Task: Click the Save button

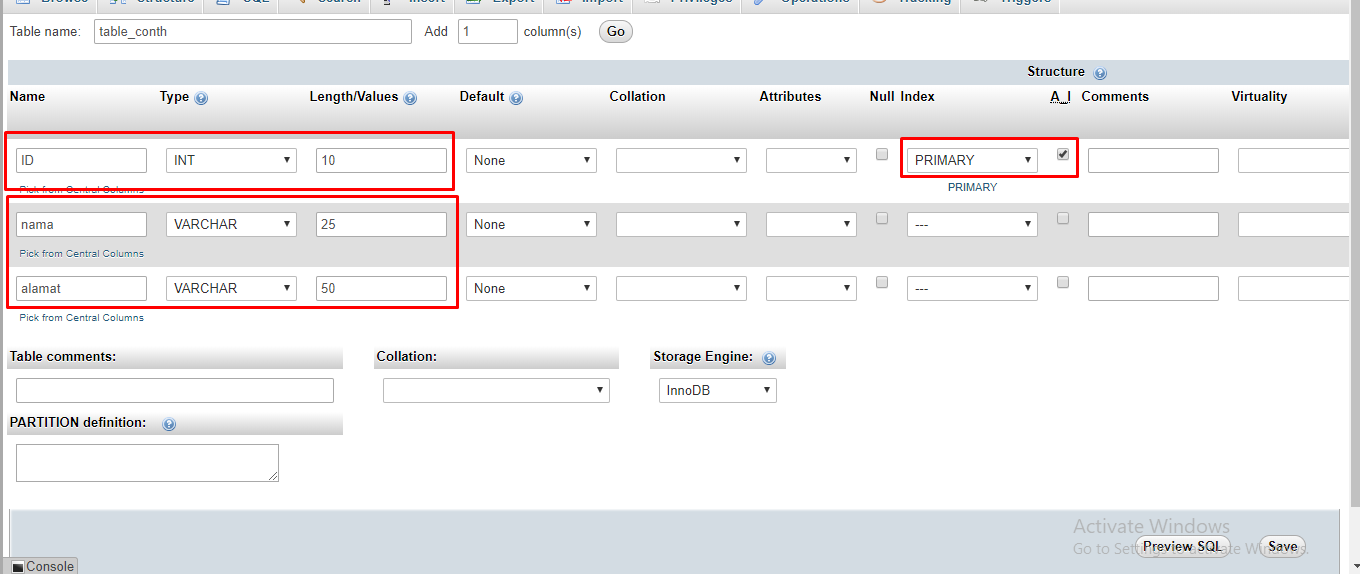Action: (1283, 546)
